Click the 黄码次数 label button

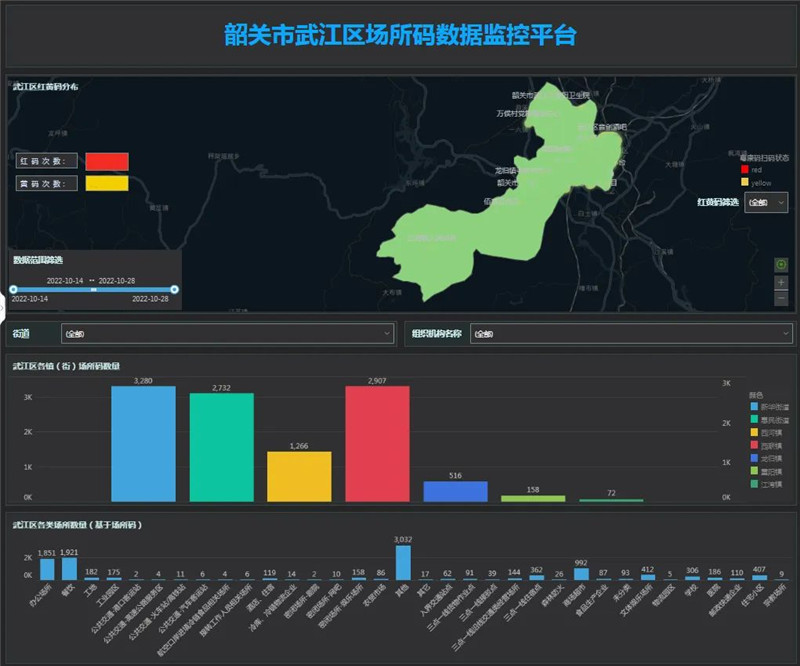(44, 184)
